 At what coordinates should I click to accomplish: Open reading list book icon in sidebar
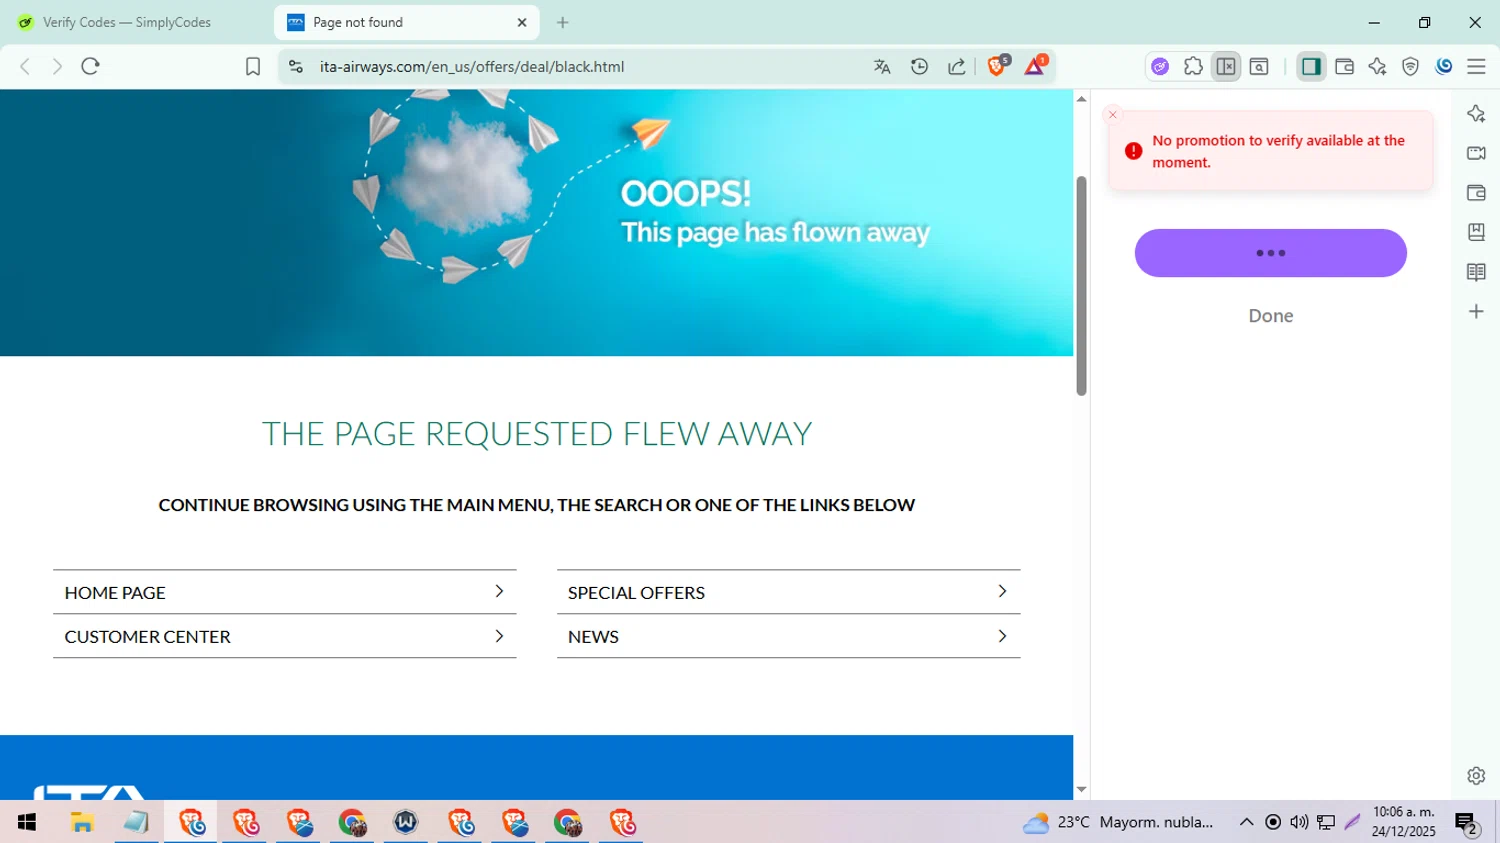(1476, 272)
